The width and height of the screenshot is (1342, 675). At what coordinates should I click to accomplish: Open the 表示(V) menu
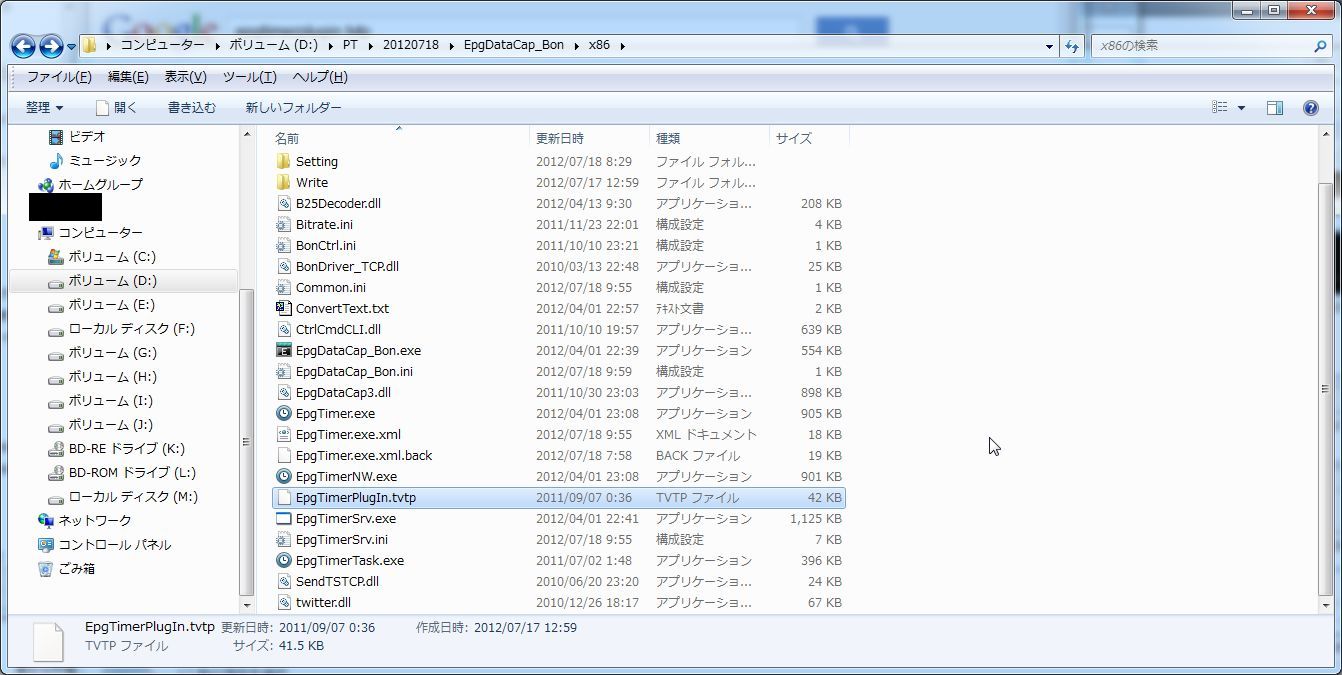(x=185, y=77)
